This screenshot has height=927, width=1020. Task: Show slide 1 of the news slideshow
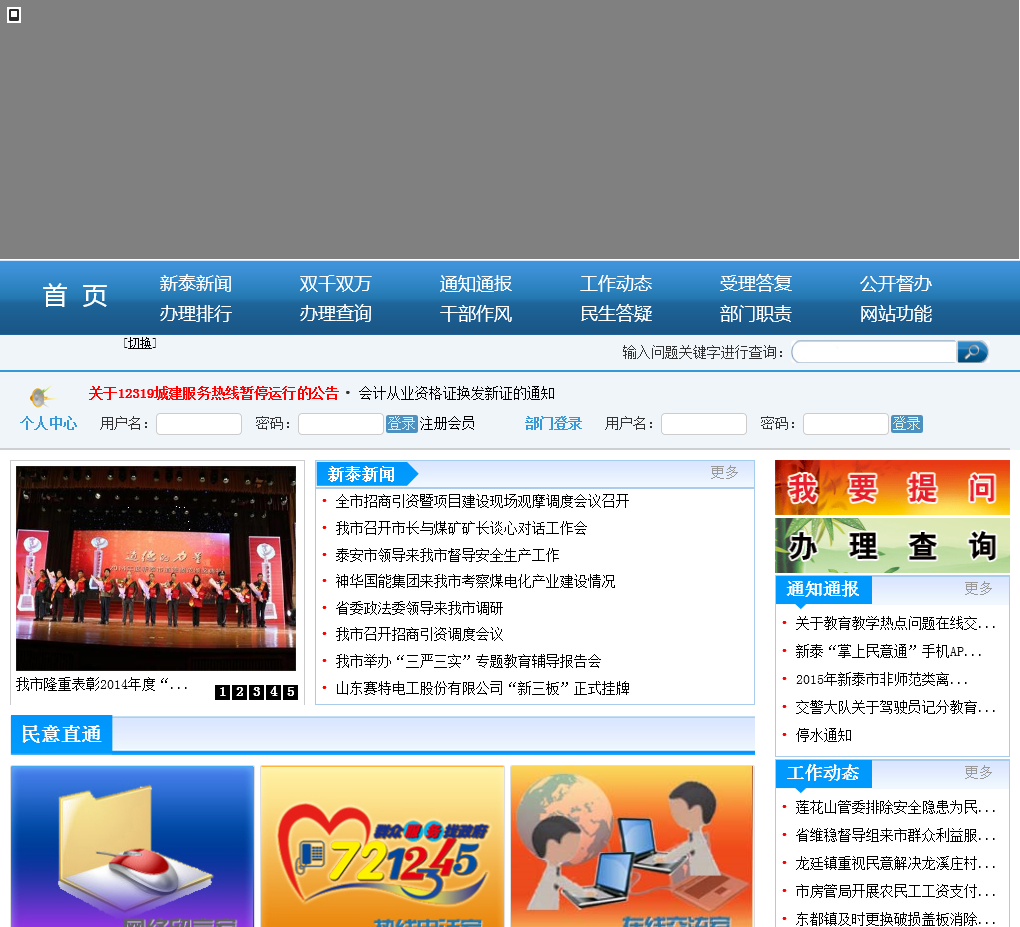click(x=222, y=692)
